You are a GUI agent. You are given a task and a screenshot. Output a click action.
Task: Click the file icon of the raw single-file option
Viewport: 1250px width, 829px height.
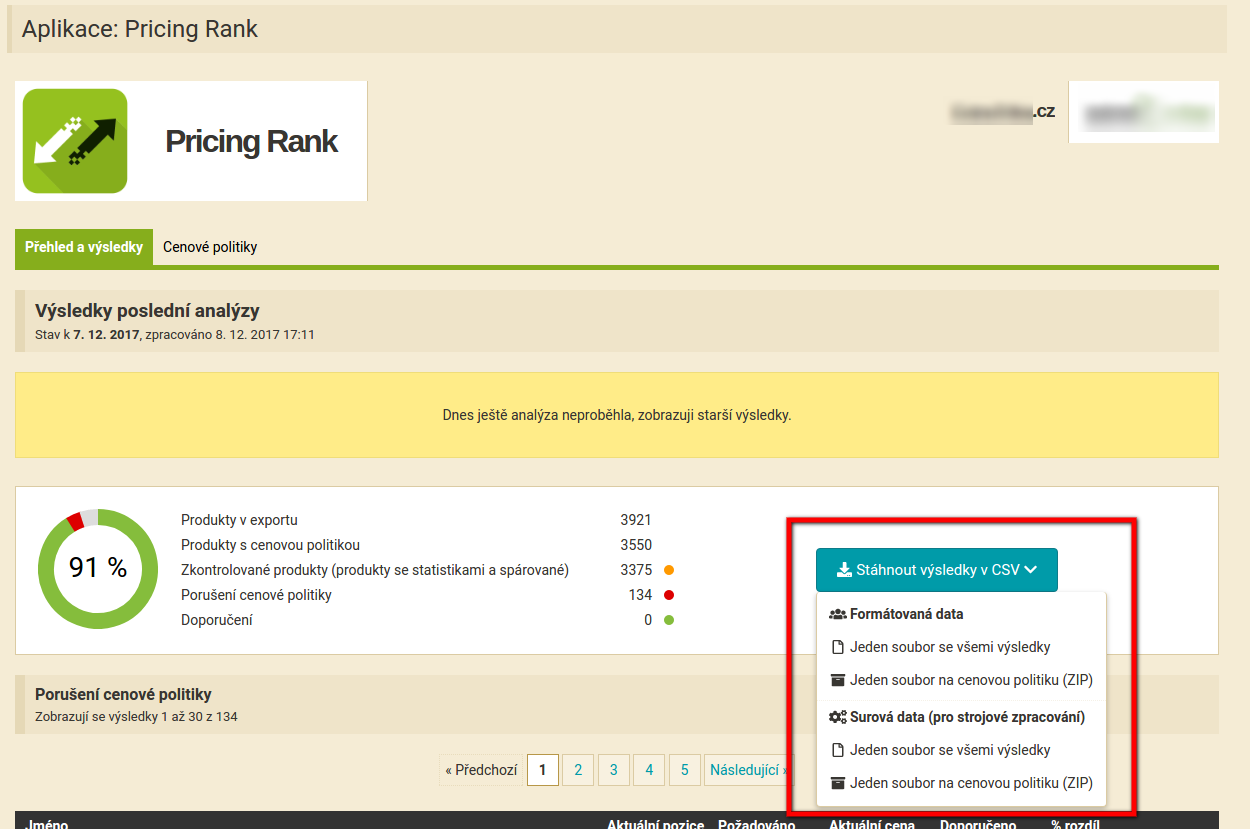click(x=838, y=750)
